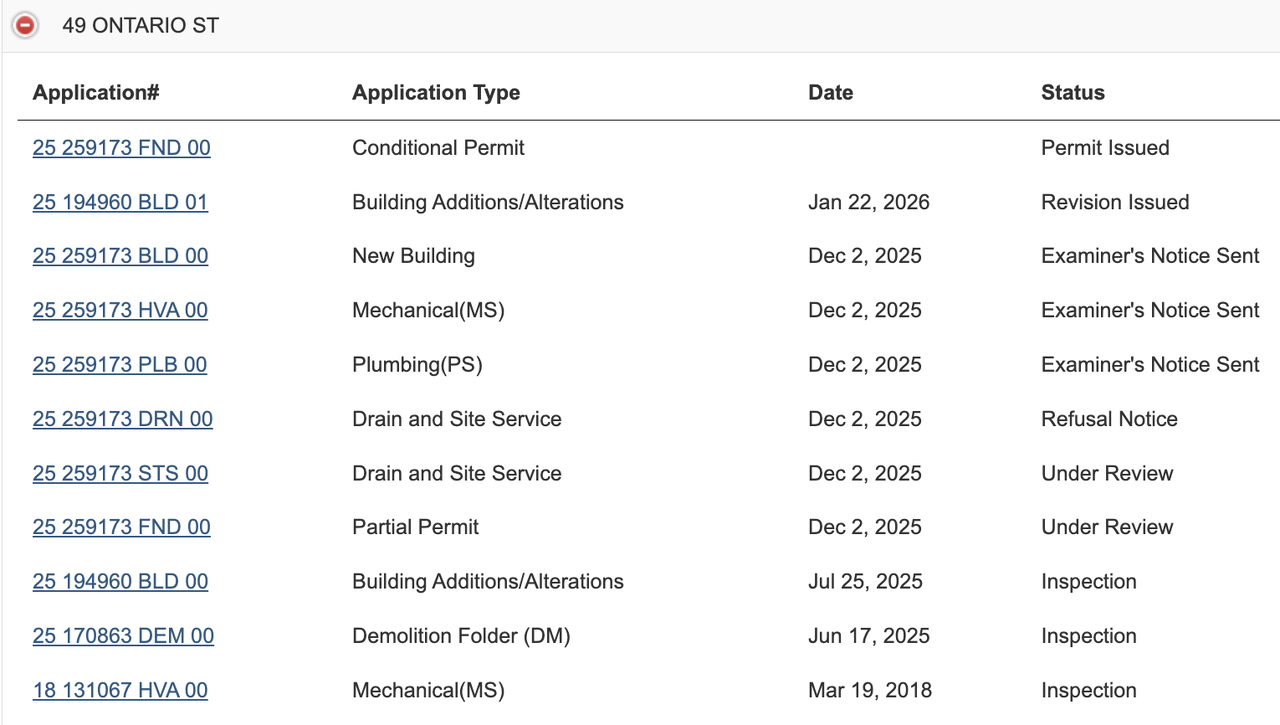Screen dimensions: 1280x725
Task: Click the Date column header
Action: [x=831, y=93]
